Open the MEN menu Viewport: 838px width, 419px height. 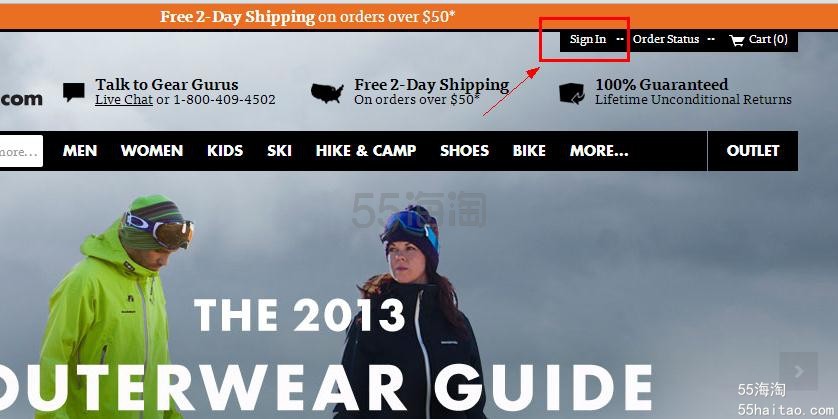click(x=80, y=151)
